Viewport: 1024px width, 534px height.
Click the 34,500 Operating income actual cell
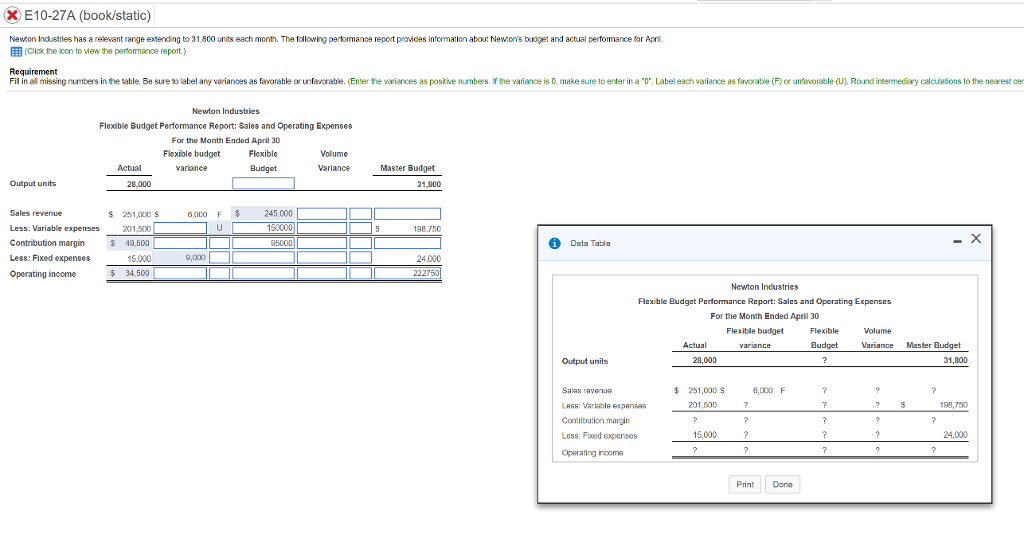click(130, 273)
